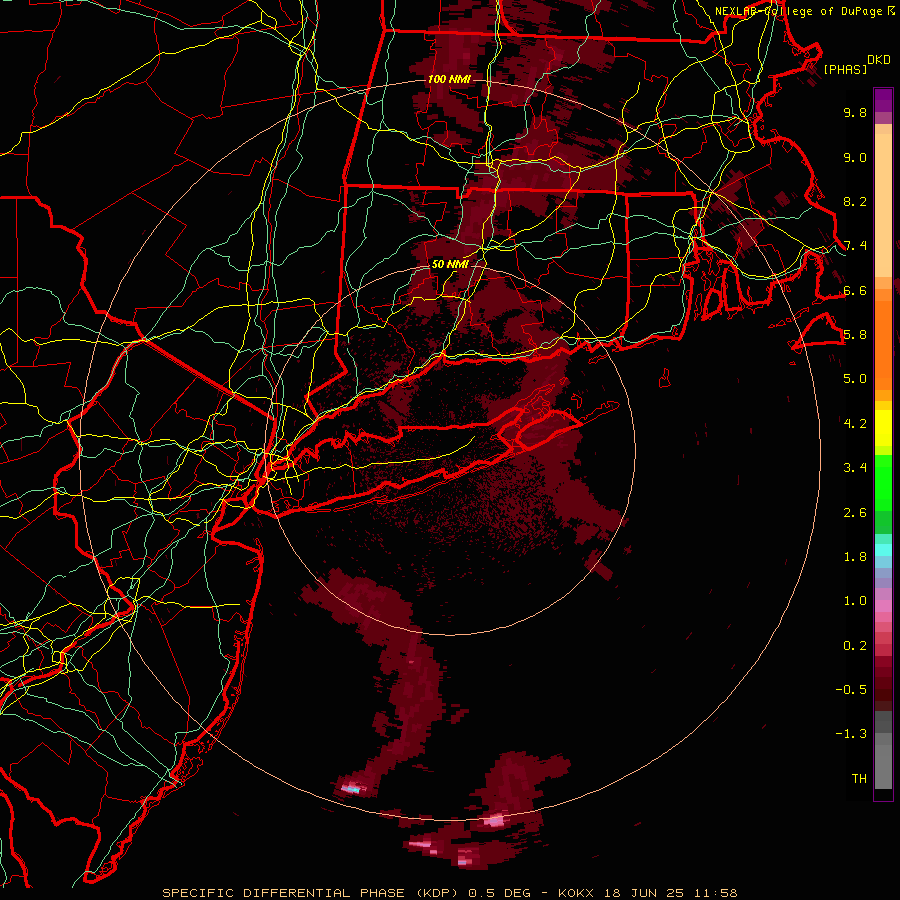Viewport: 900px width, 900px height.
Task: Click the 50 NMI range ring label
Action: tap(450, 264)
